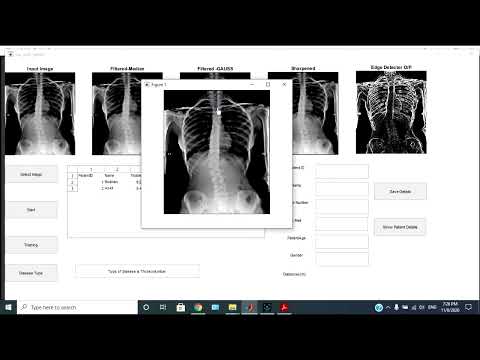The width and height of the screenshot is (480, 360).
Task: Click the network tray icon
Action: pyautogui.click(x=414, y=308)
